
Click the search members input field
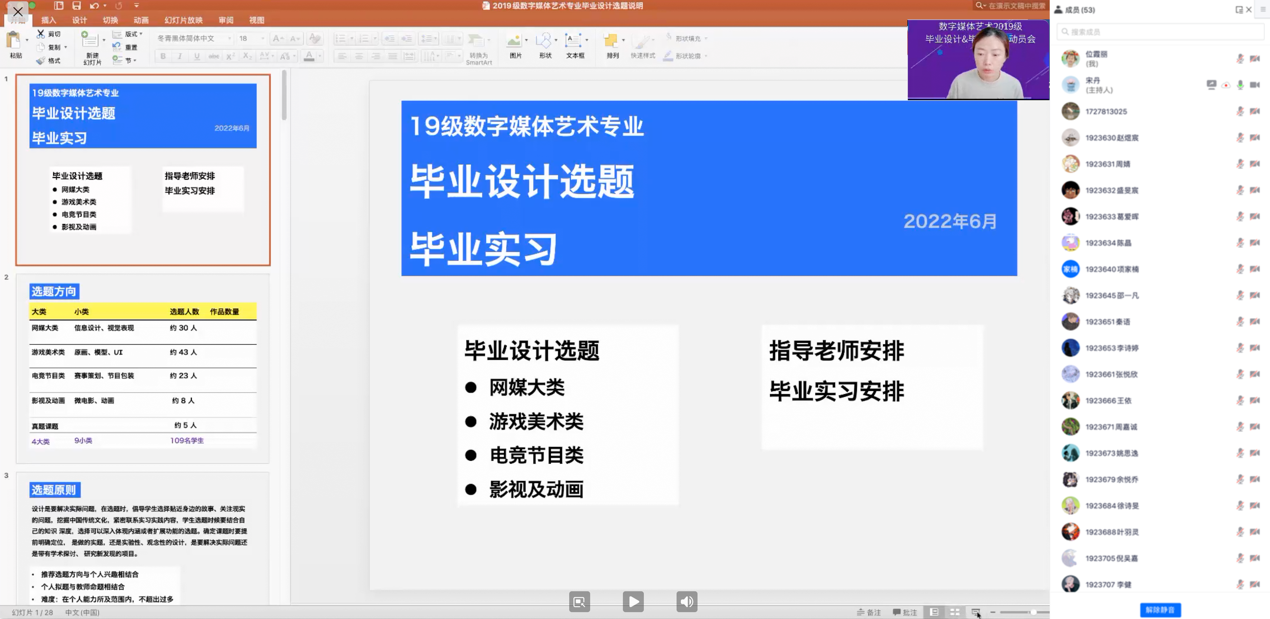(x=1160, y=32)
